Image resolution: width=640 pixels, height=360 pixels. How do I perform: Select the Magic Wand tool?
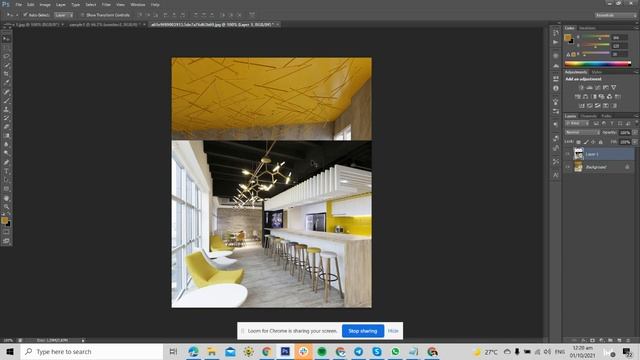(x=6, y=65)
